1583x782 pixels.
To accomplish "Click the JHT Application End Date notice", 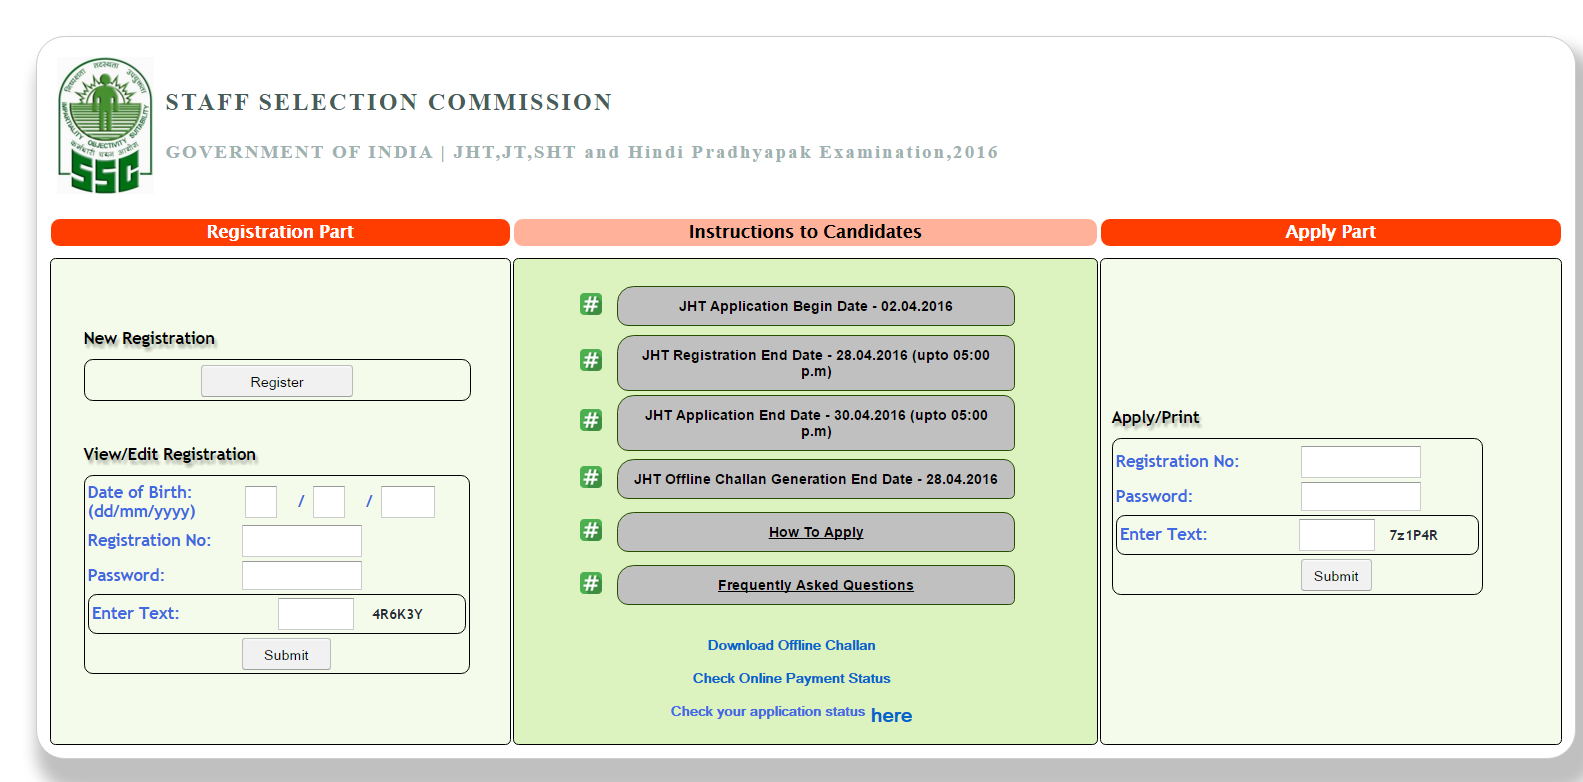I will (816, 423).
